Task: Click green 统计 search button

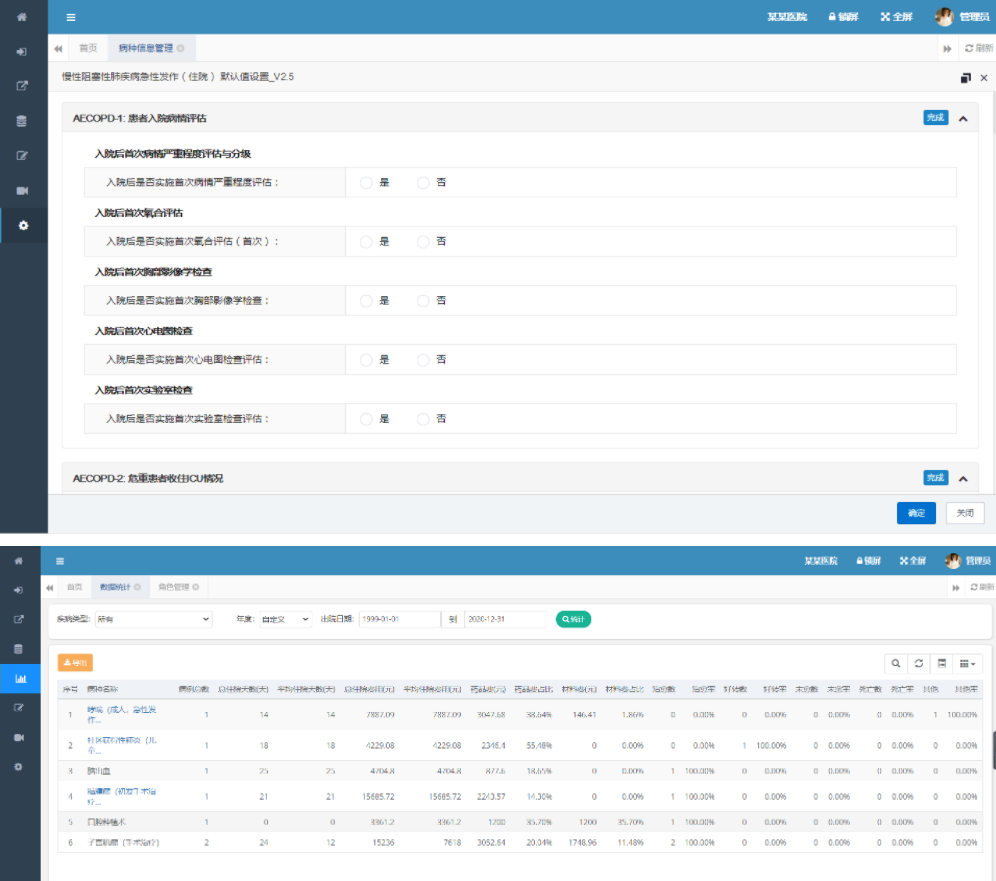Action: [x=573, y=619]
